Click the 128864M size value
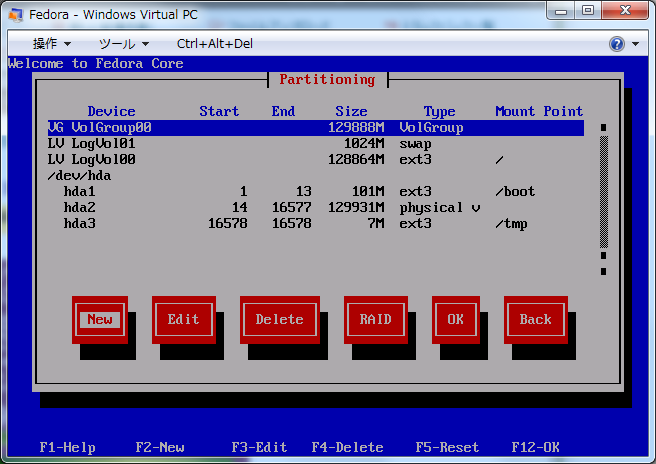The height and width of the screenshot is (464, 656). pos(356,159)
